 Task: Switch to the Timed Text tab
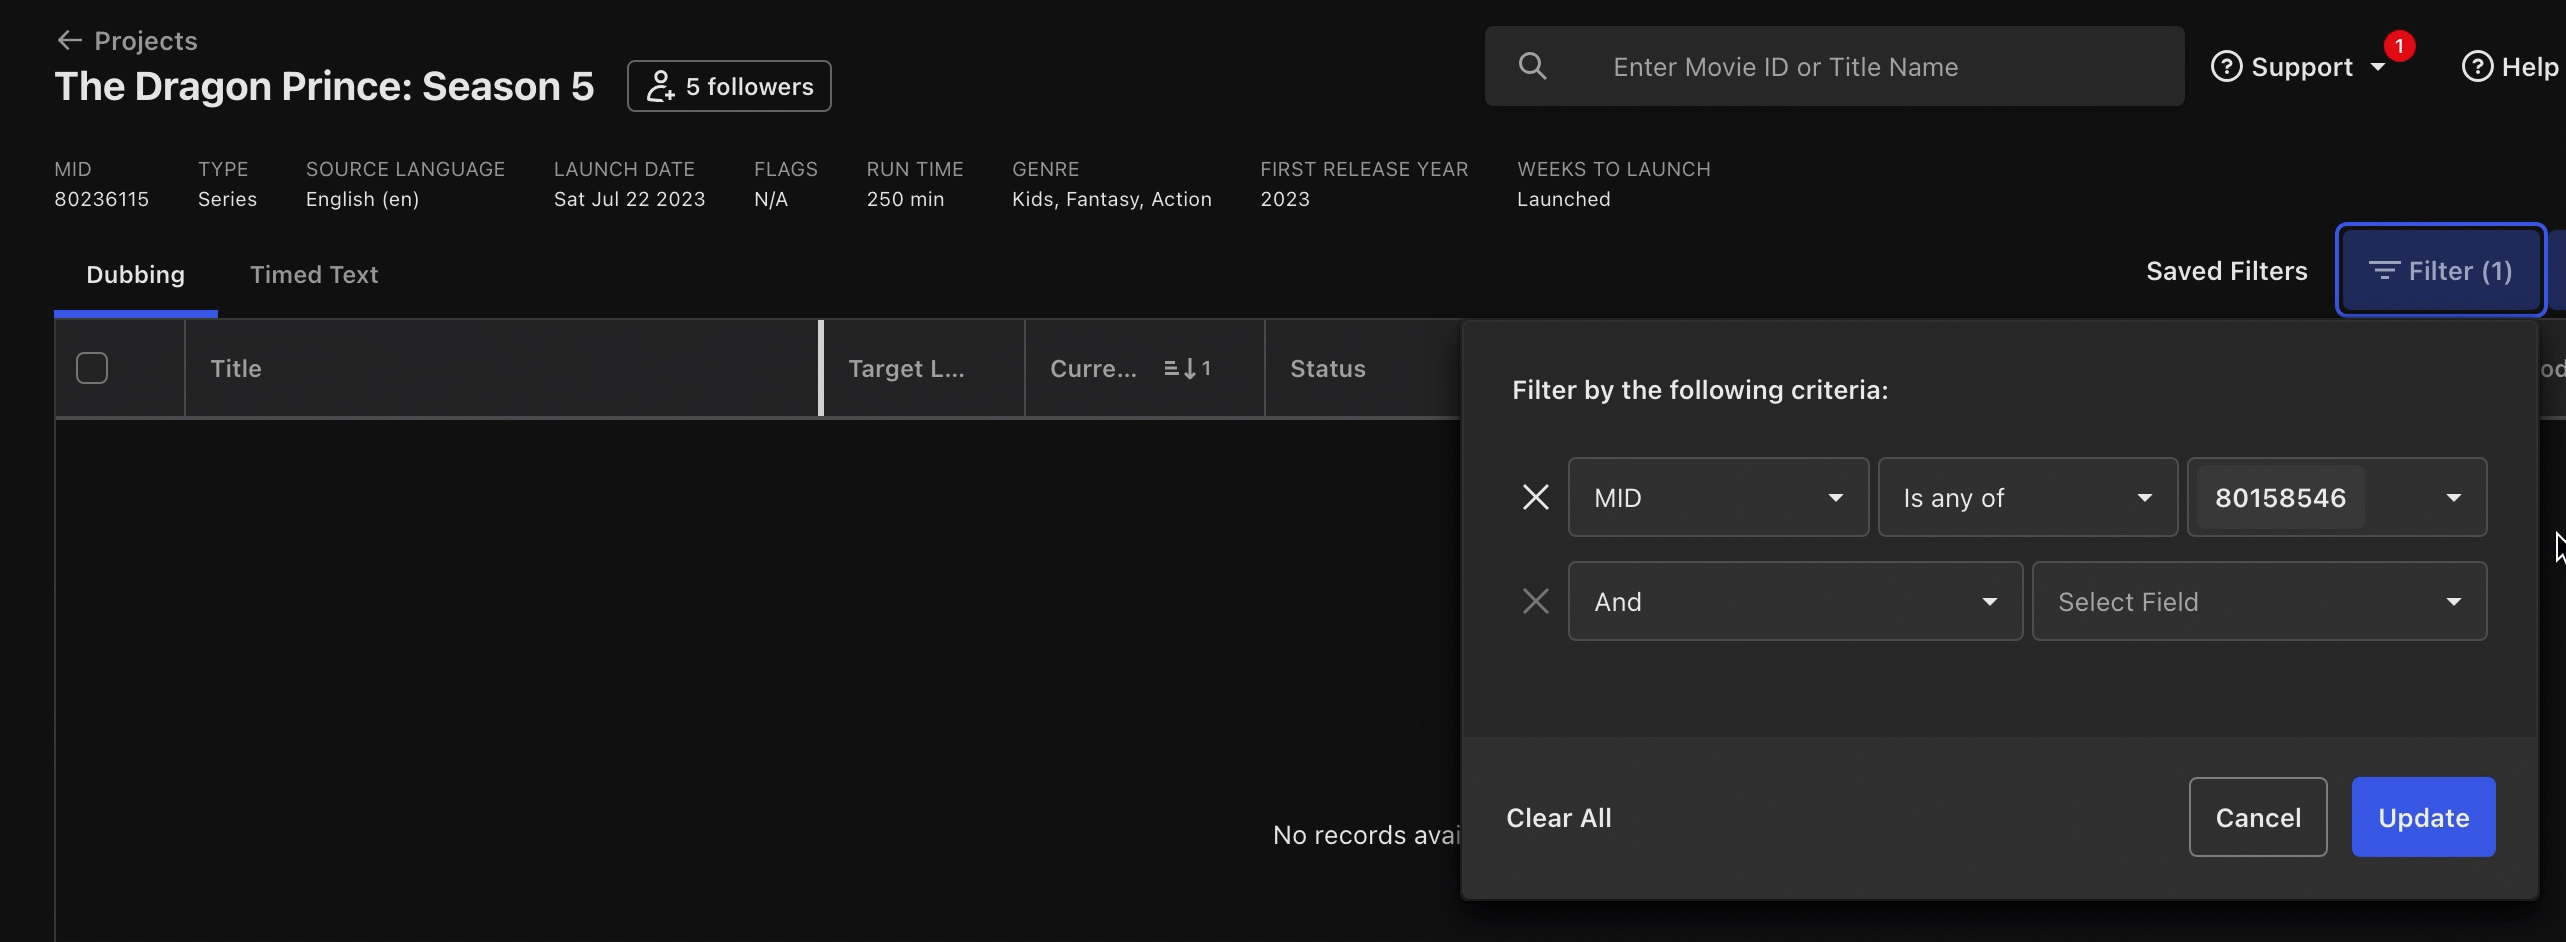(x=314, y=274)
